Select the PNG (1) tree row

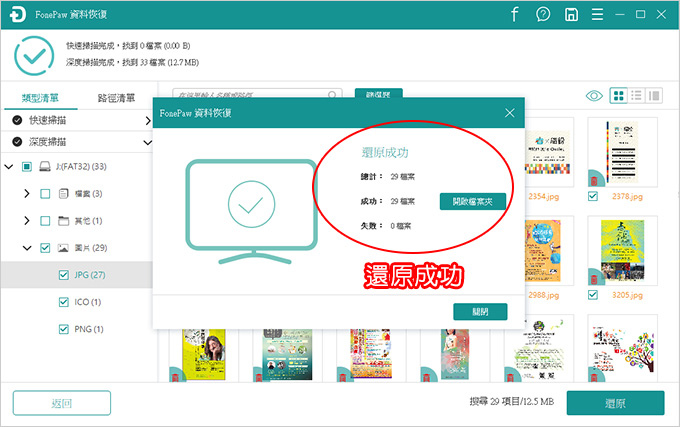(76, 329)
